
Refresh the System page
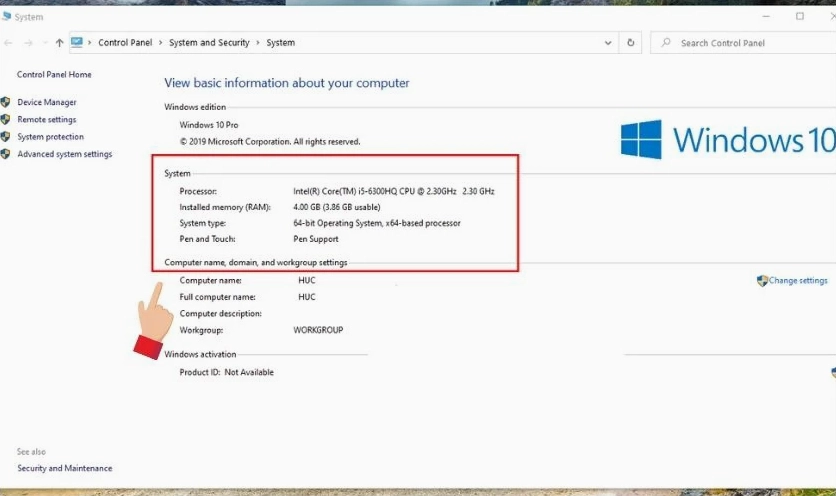tap(631, 43)
